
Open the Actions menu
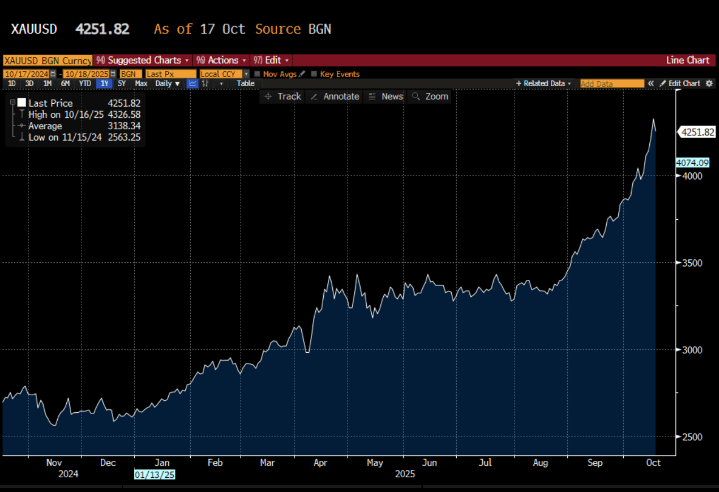pyautogui.click(x=222, y=60)
